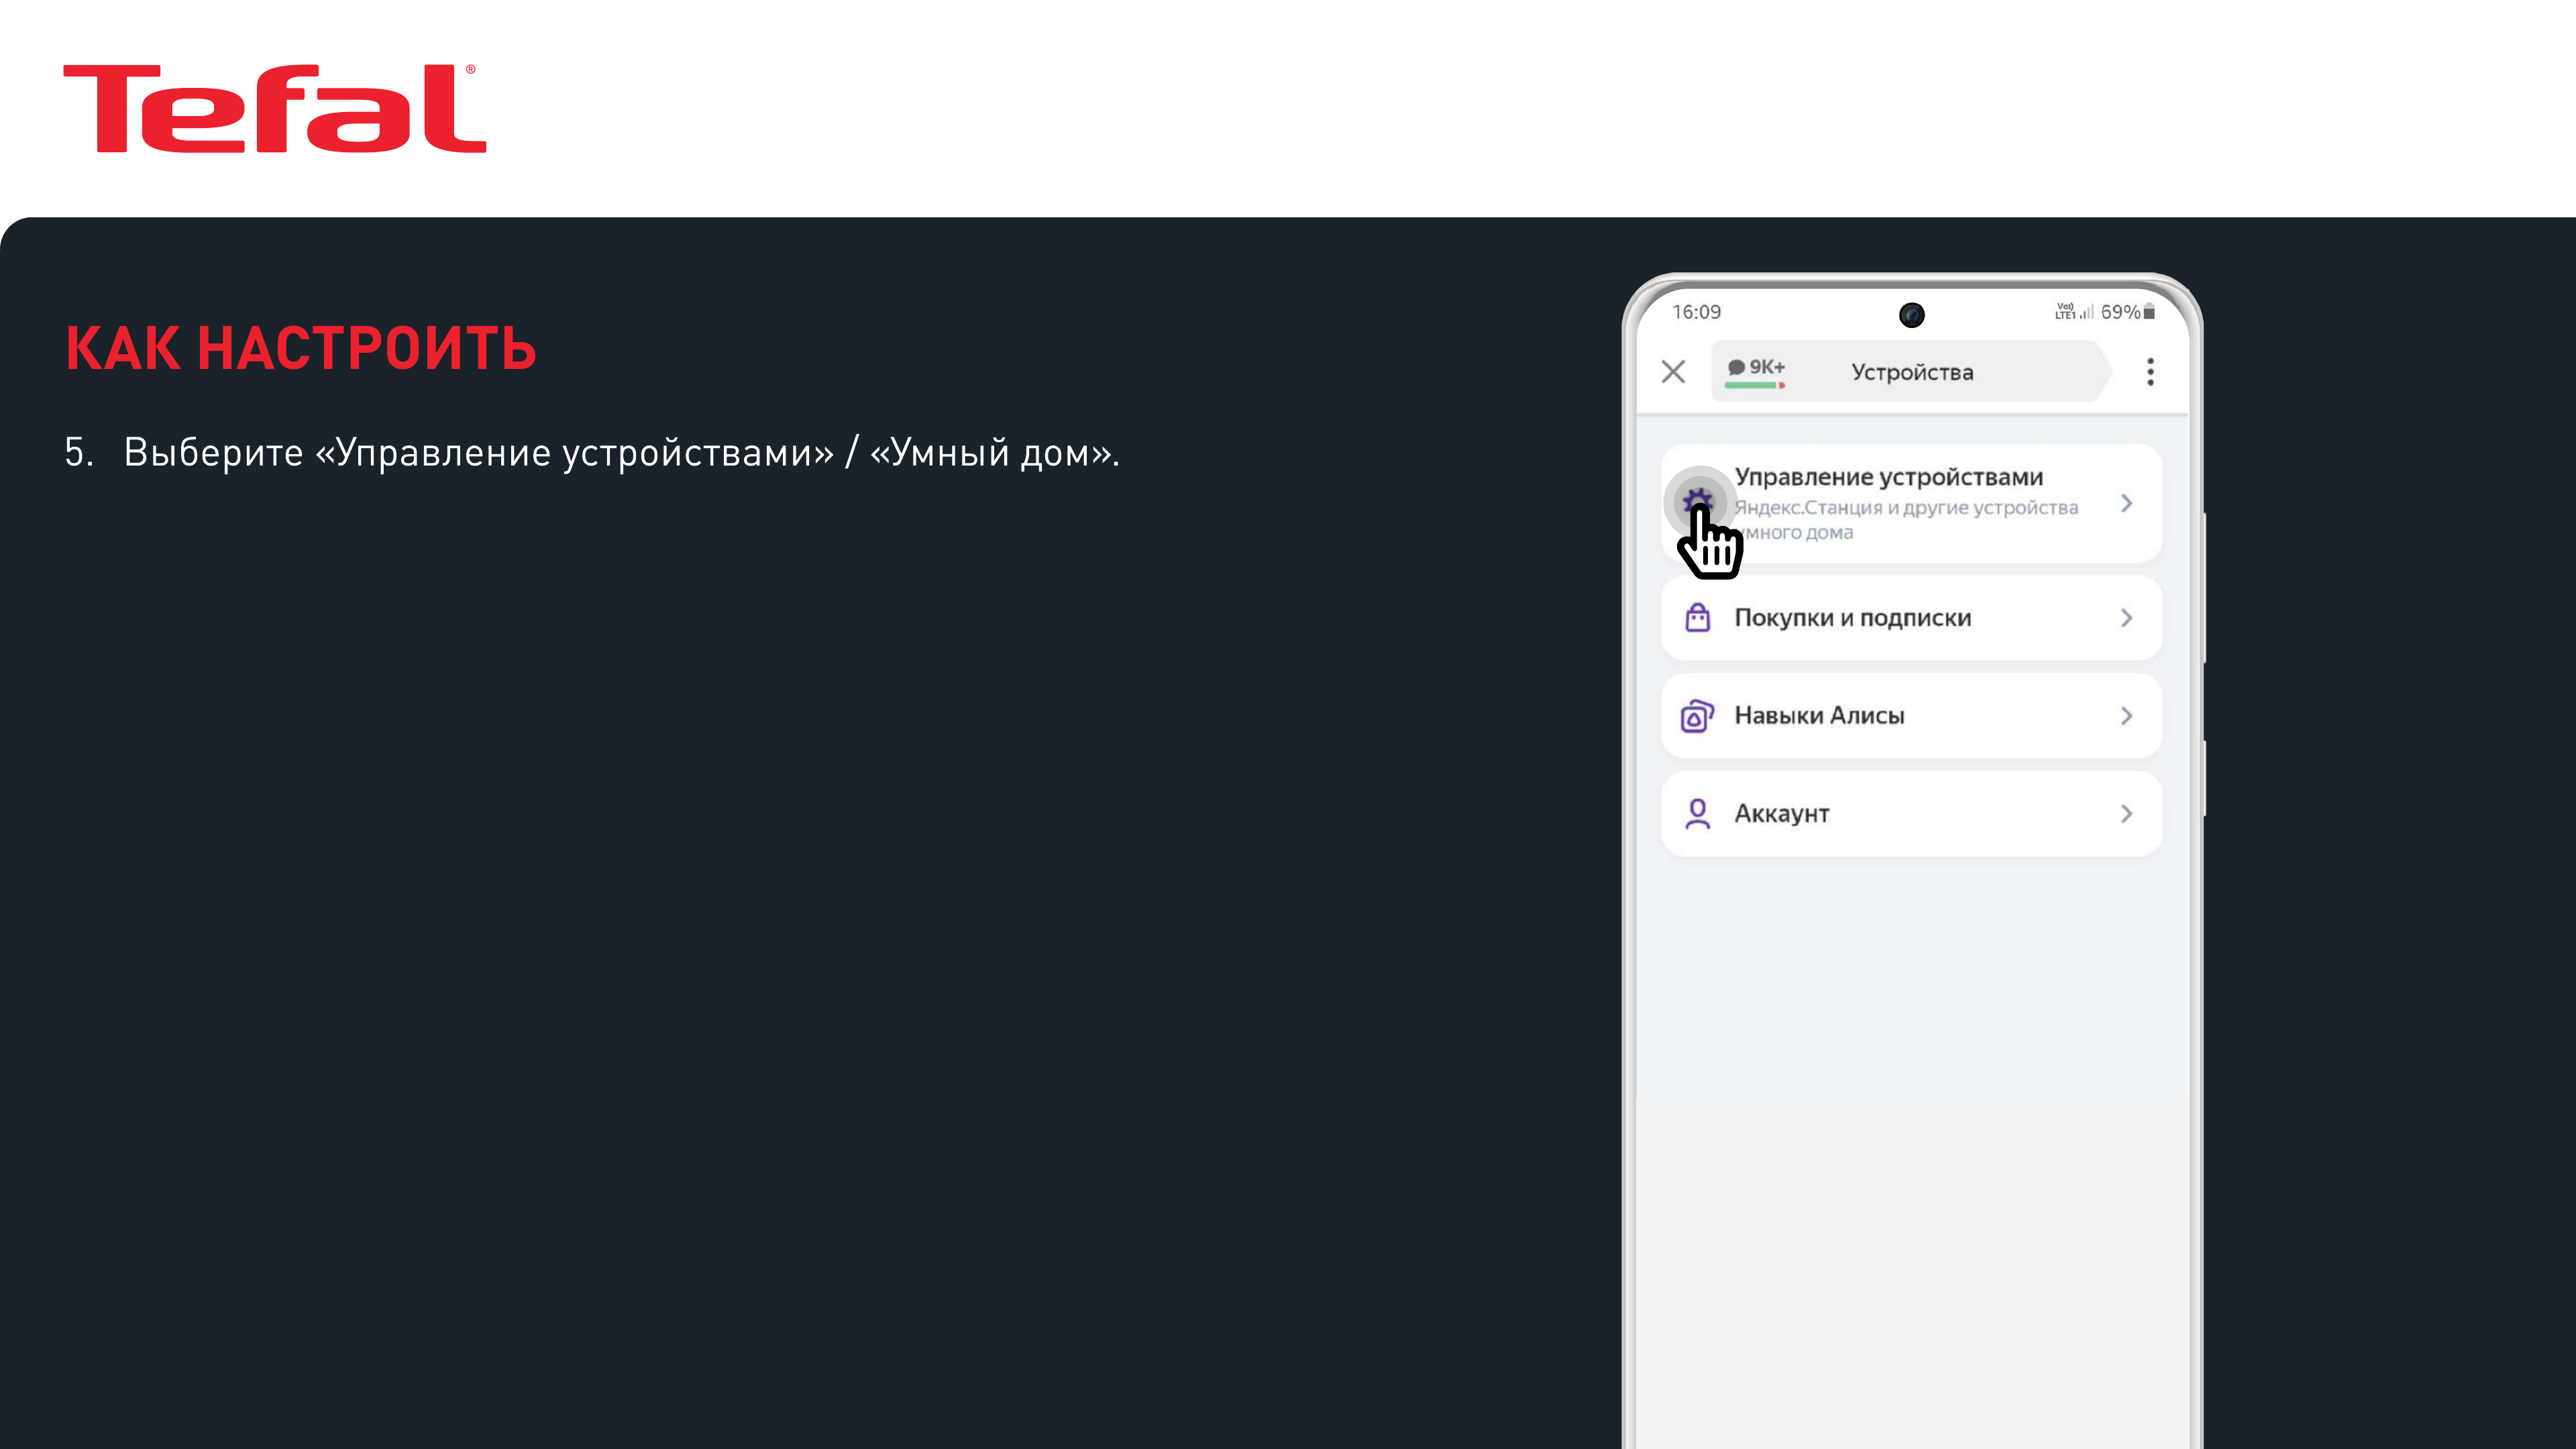
Task: Click the chevron next to Аккаунт
Action: tap(2126, 814)
